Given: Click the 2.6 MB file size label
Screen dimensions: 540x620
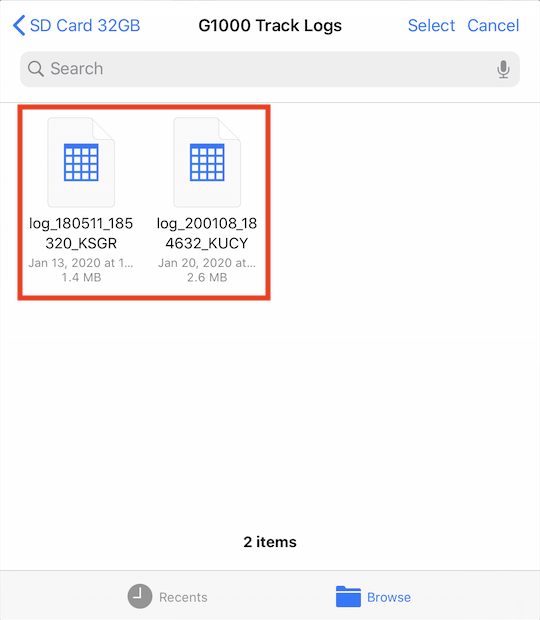Looking at the screenshot, I should click(x=207, y=278).
